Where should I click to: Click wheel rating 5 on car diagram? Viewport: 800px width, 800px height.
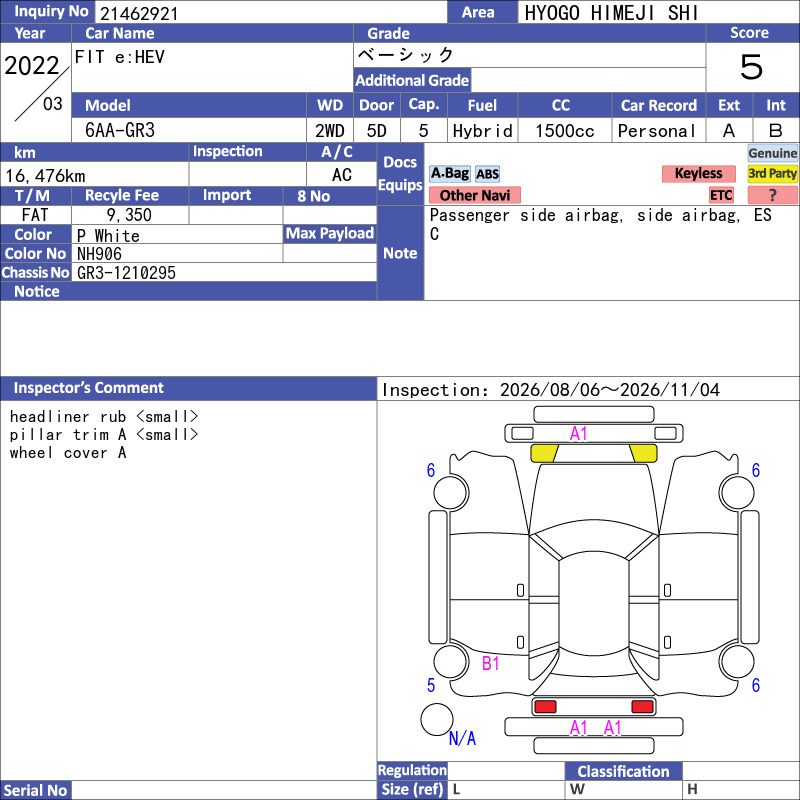pyautogui.click(x=431, y=685)
